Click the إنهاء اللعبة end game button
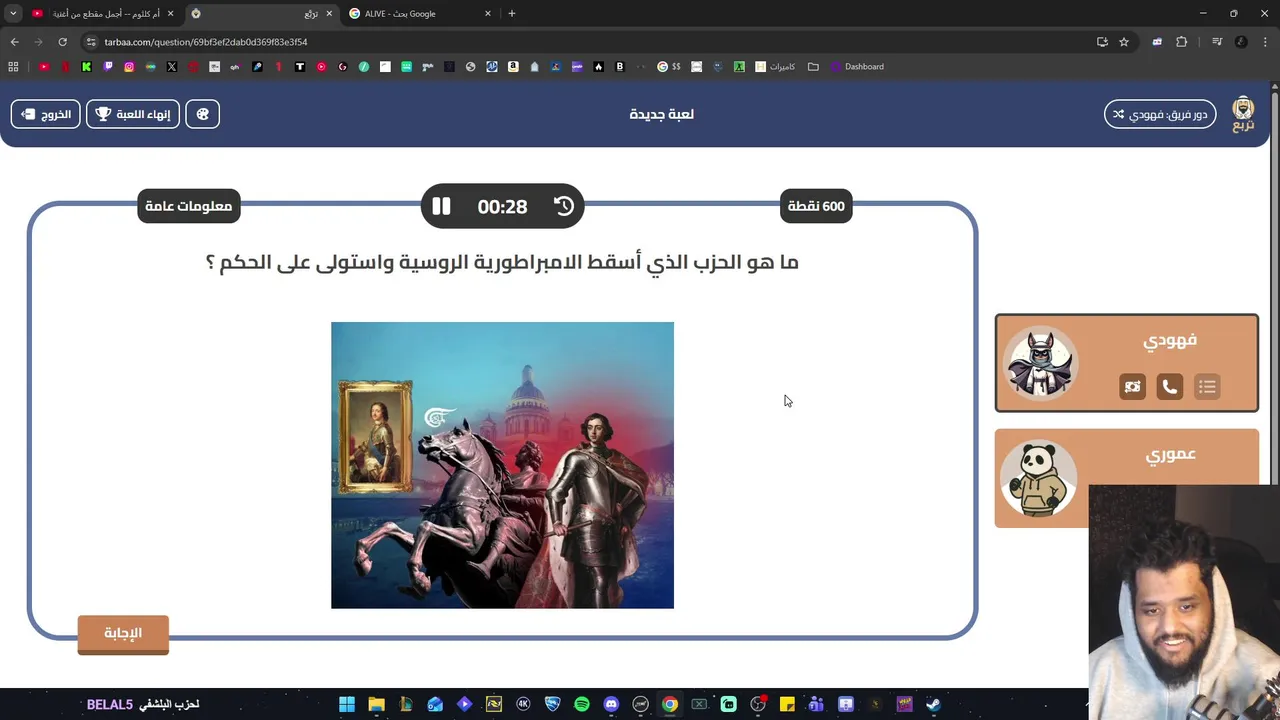The height and width of the screenshot is (720, 1280). (133, 114)
